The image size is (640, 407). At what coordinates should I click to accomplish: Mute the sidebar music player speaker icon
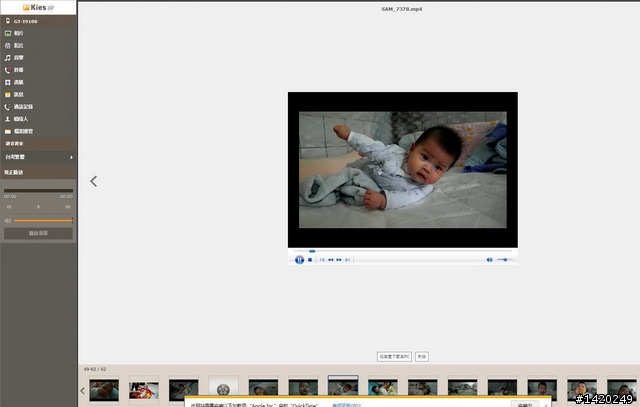(7, 220)
